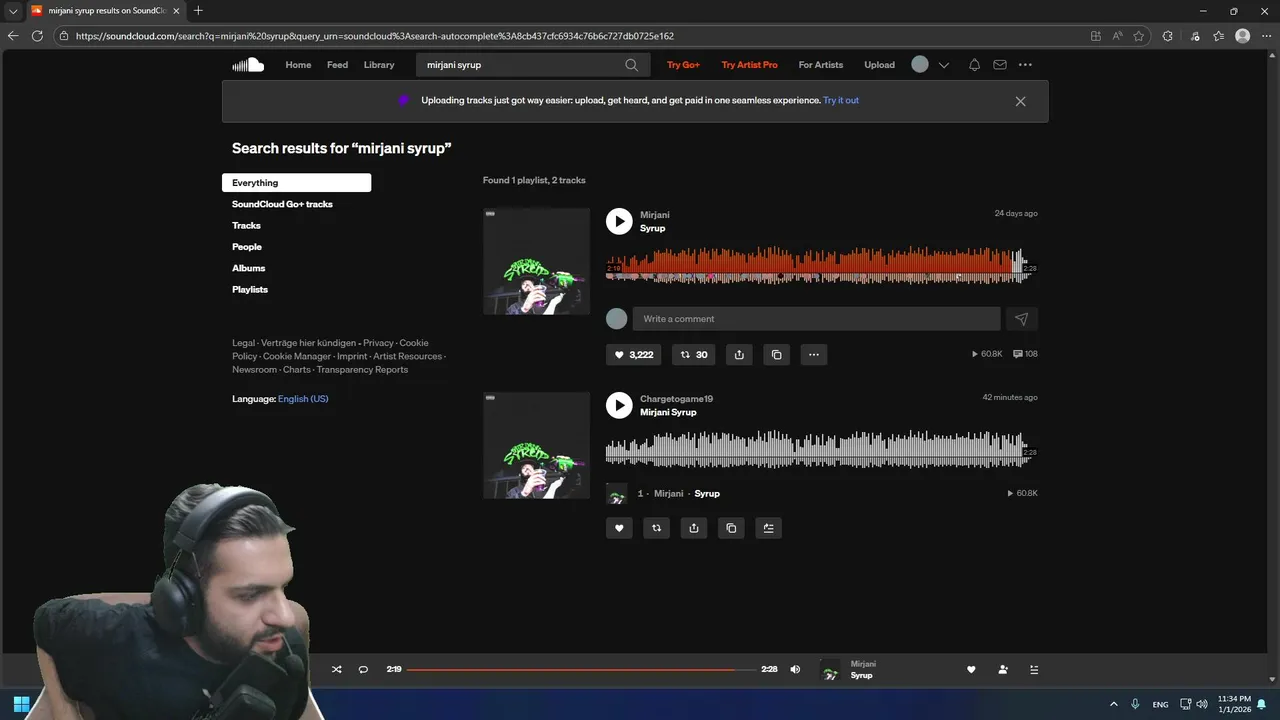The image size is (1280, 720).
Task: Repost the Chargetogame19 playlist
Action: (x=656, y=528)
